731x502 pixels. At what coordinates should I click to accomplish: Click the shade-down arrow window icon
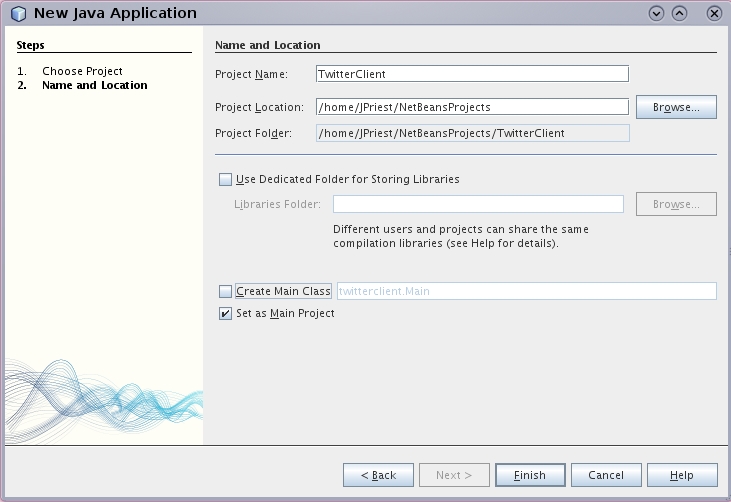[656, 14]
